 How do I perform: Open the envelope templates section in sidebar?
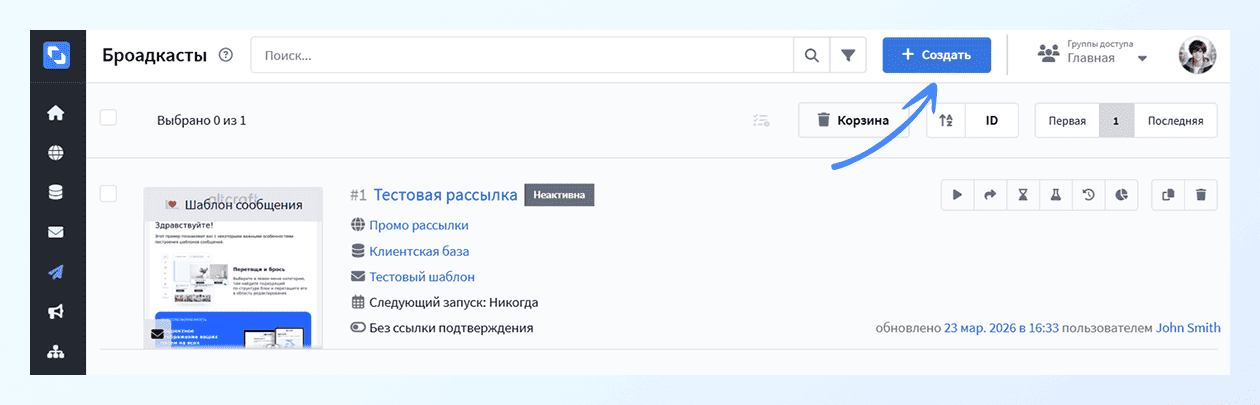coord(56,232)
